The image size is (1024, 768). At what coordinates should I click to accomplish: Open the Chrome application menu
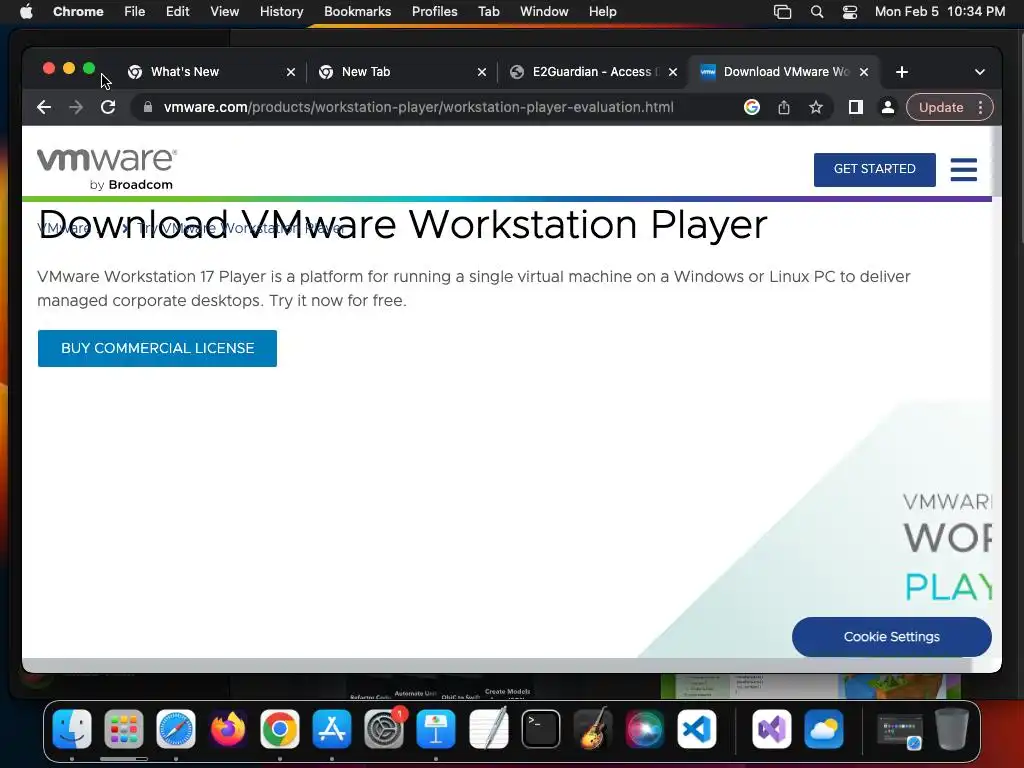point(78,12)
